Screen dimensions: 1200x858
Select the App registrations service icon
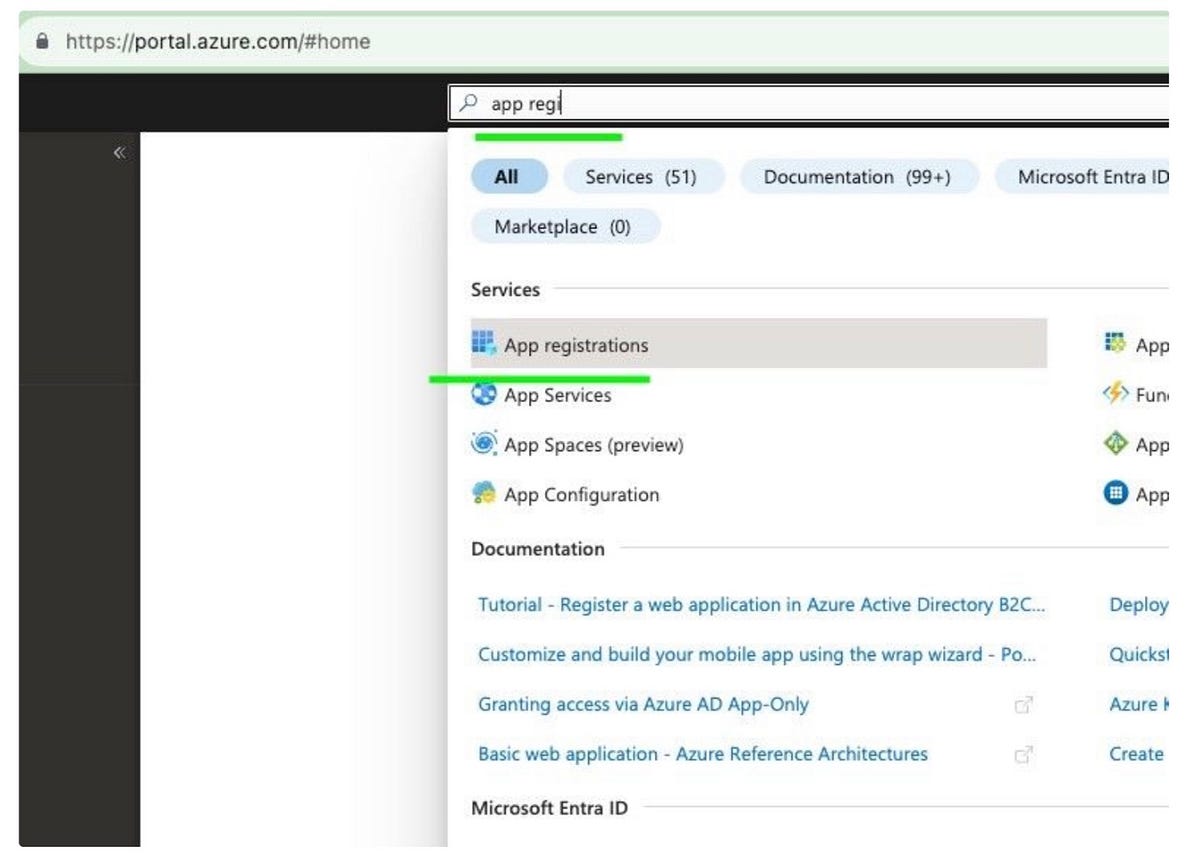click(x=484, y=343)
